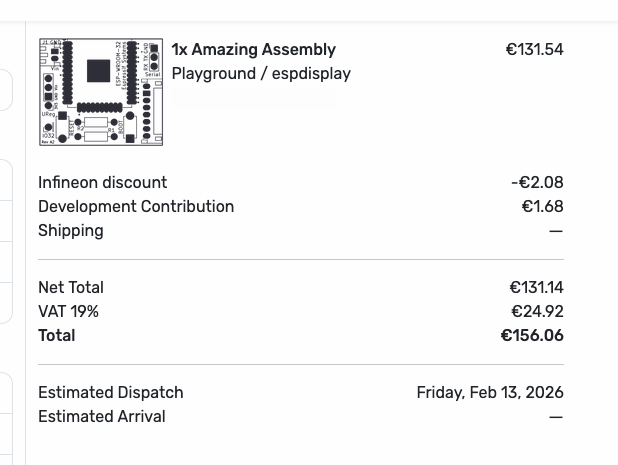Click the €131.14 net total amount
The image size is (618, 465).
(x=536, y=287)
